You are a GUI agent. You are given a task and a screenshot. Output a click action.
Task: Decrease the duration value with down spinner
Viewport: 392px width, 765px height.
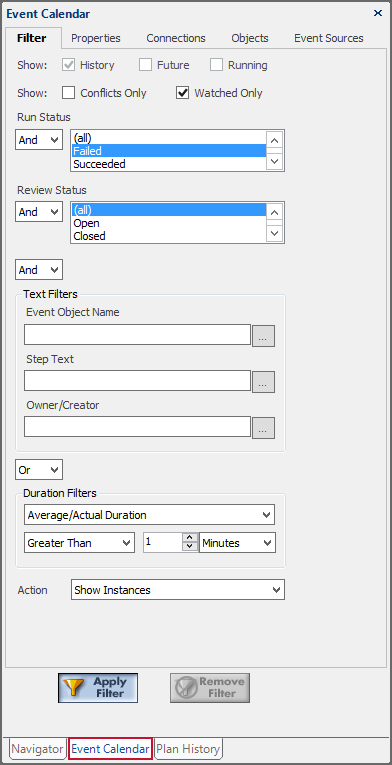190,547
